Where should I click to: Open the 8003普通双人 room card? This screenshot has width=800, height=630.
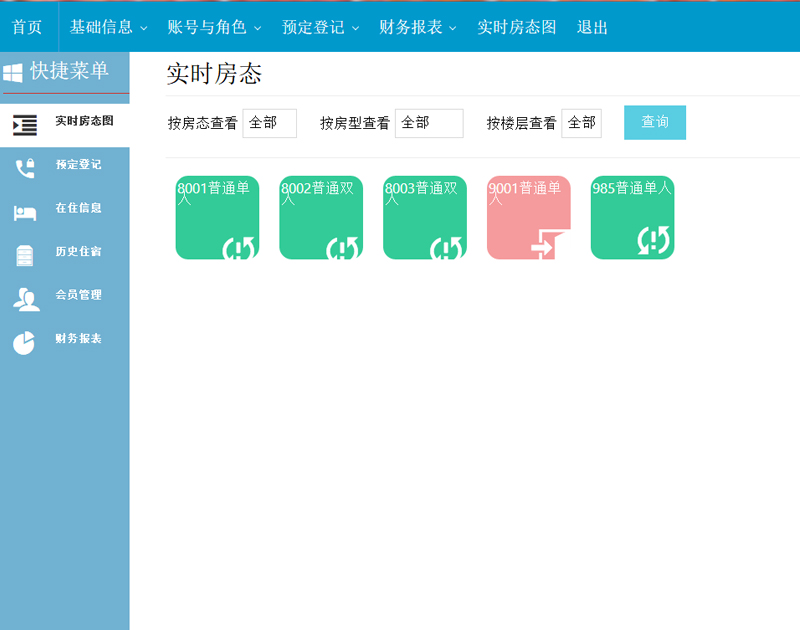click(425, 218)
